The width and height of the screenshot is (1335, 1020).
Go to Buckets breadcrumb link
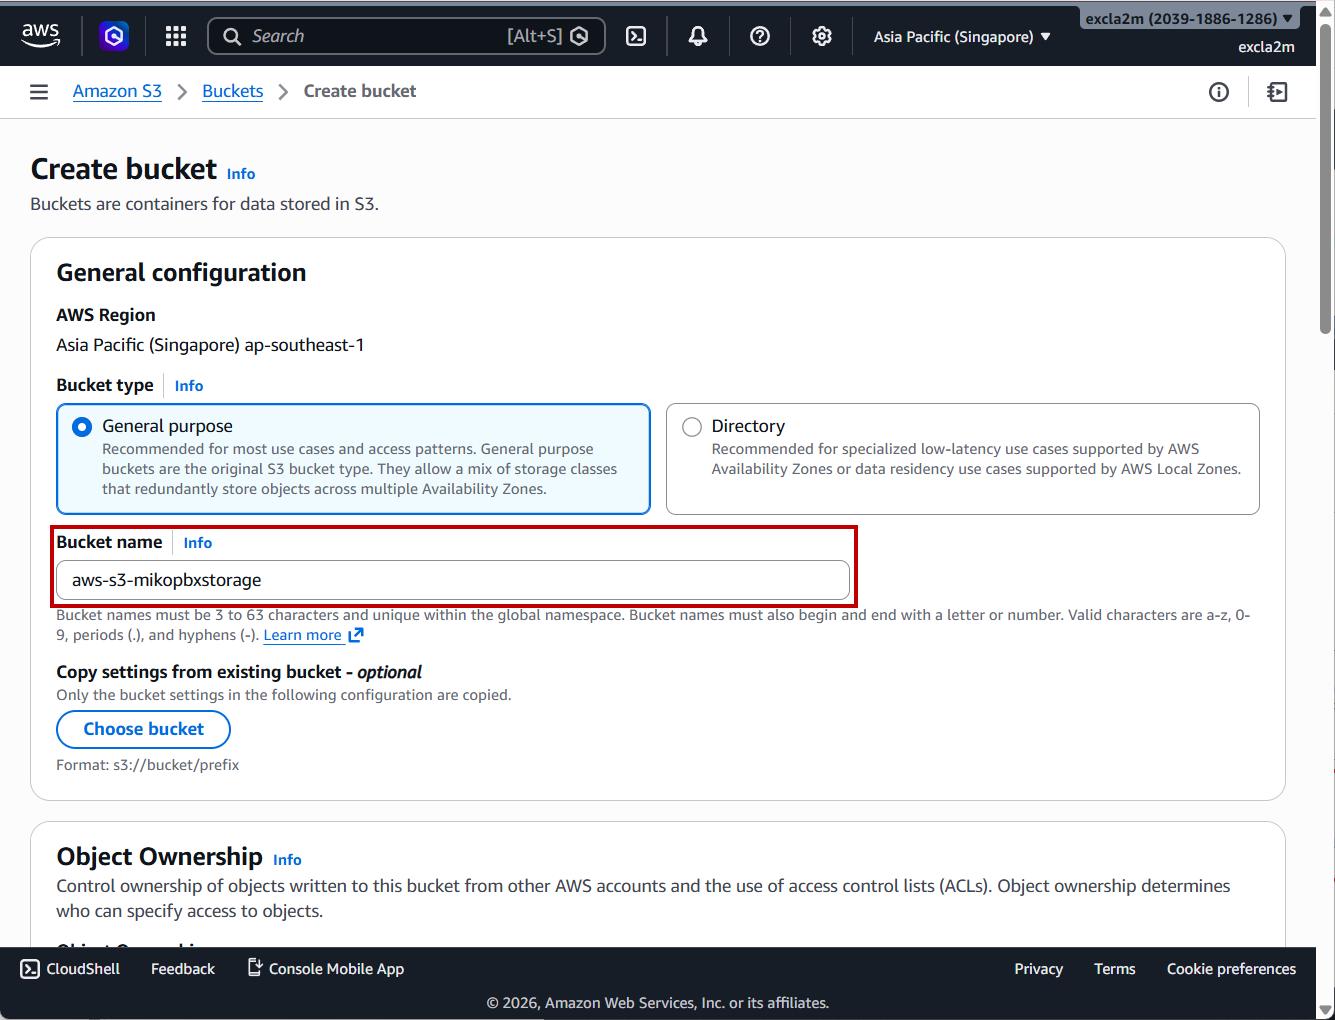click(x=232, y=91)
